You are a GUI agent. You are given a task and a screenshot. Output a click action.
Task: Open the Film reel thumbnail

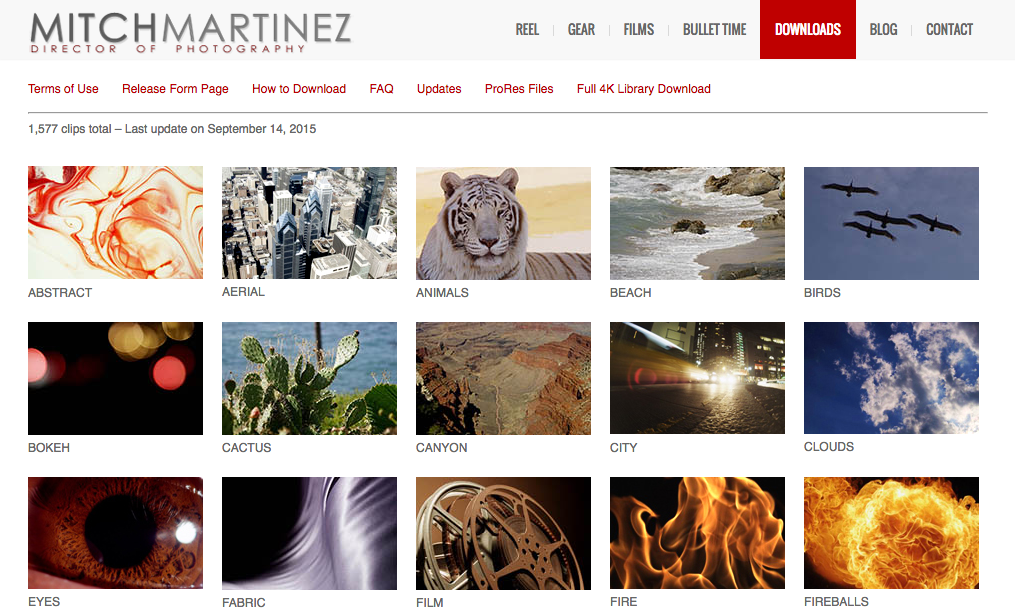(503, 533)
